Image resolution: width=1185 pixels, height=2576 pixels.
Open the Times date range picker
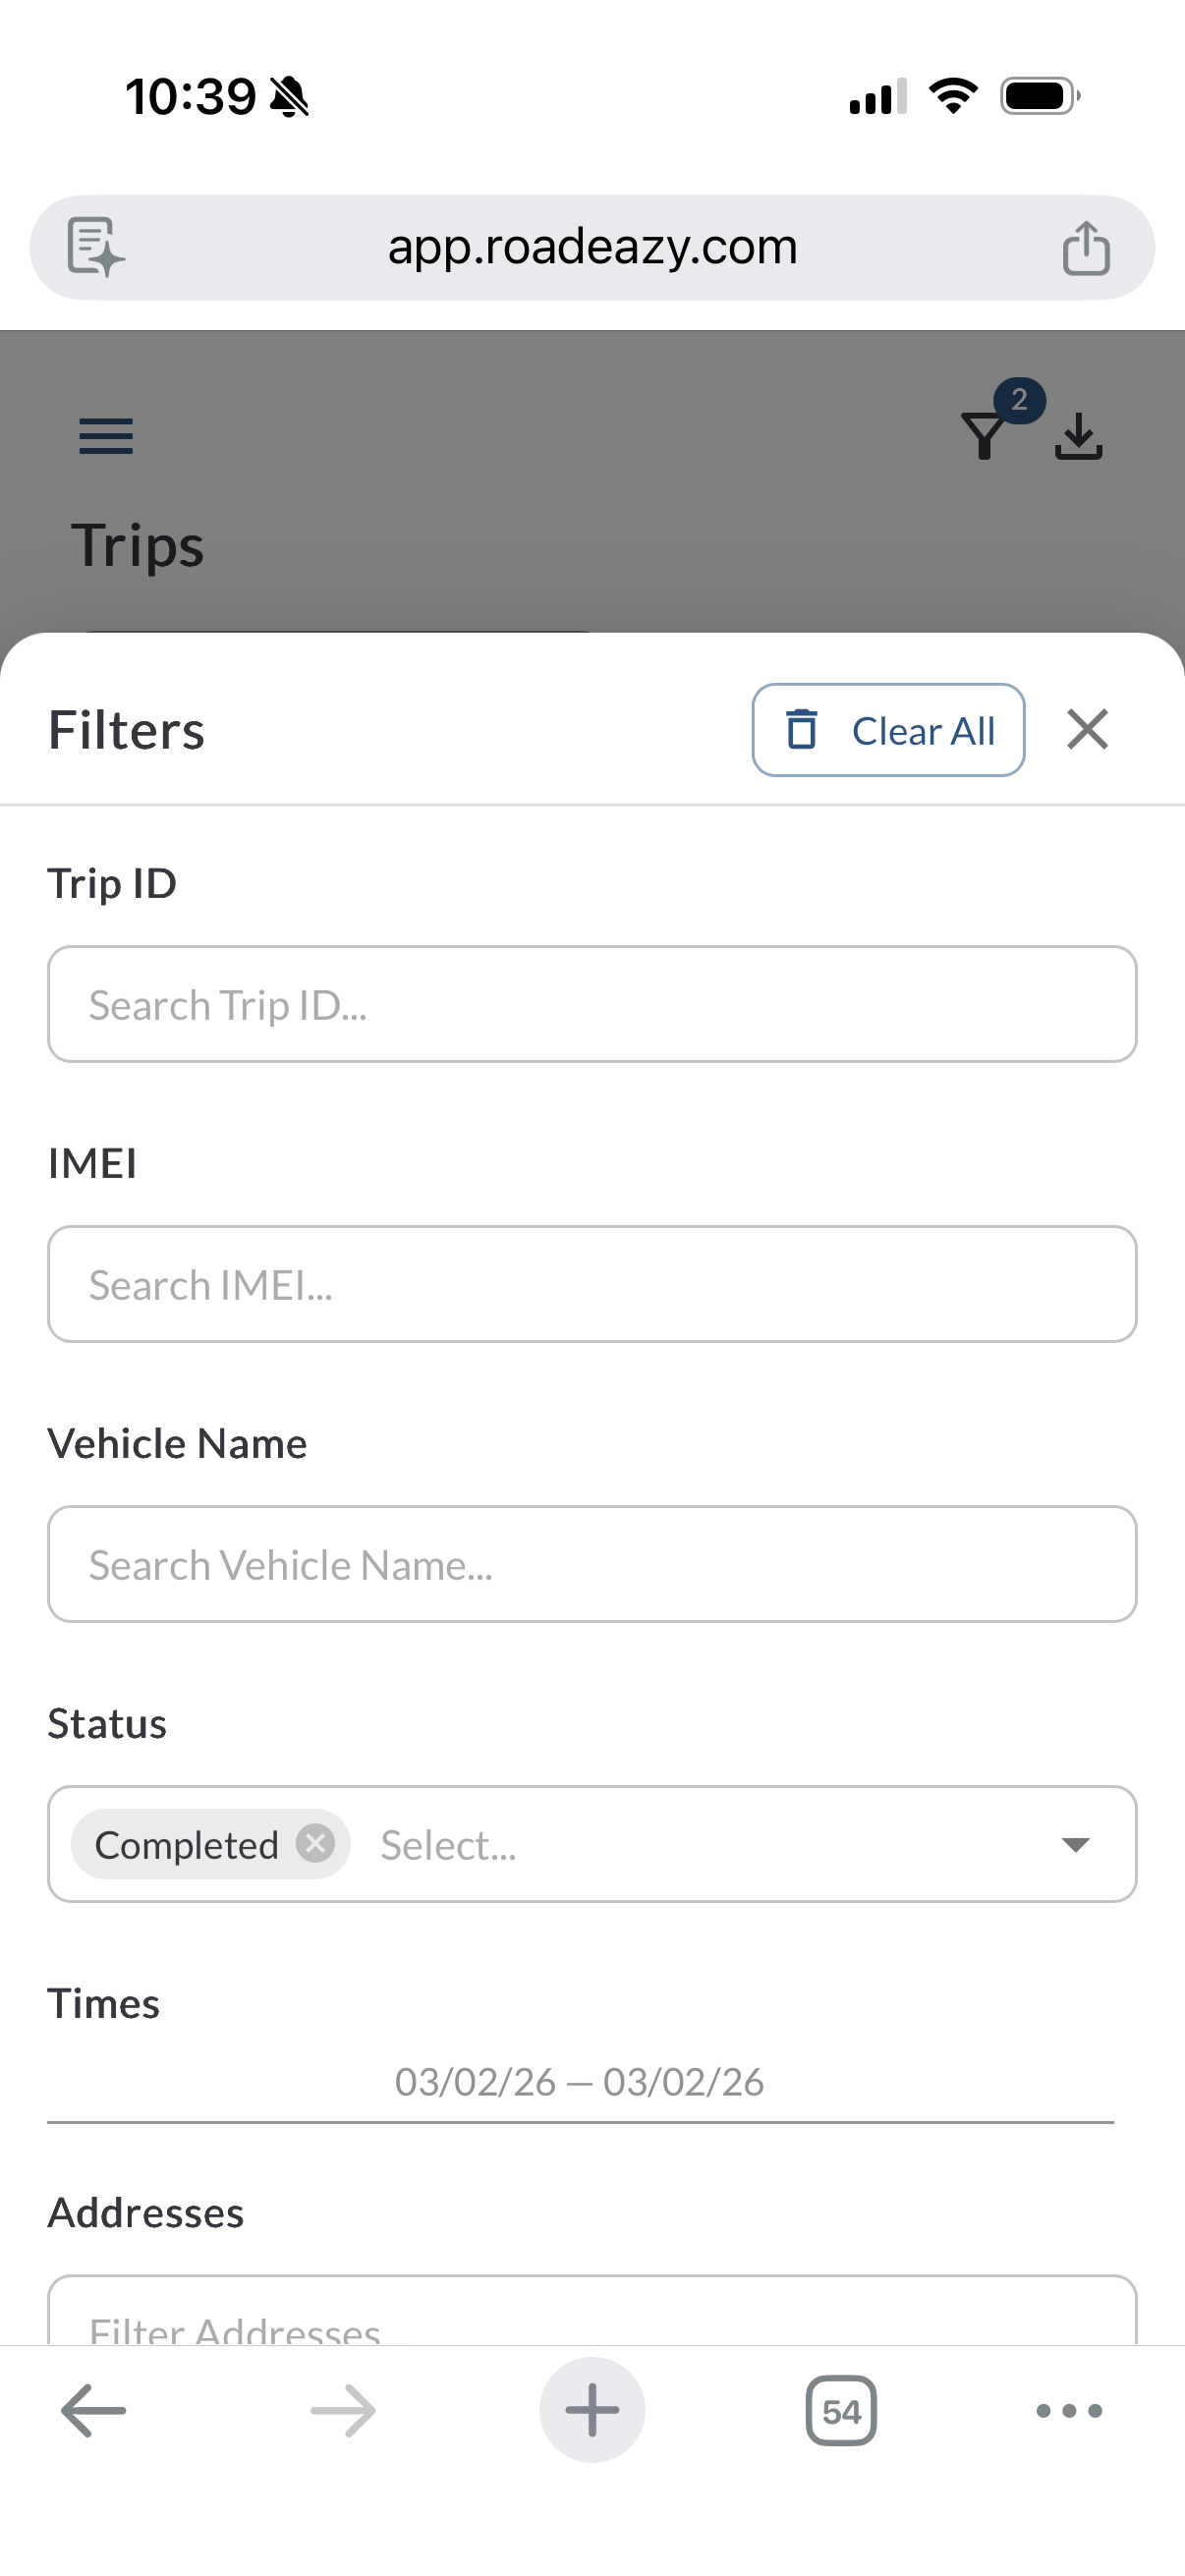pyautogui.click(x=580, y=2082)
